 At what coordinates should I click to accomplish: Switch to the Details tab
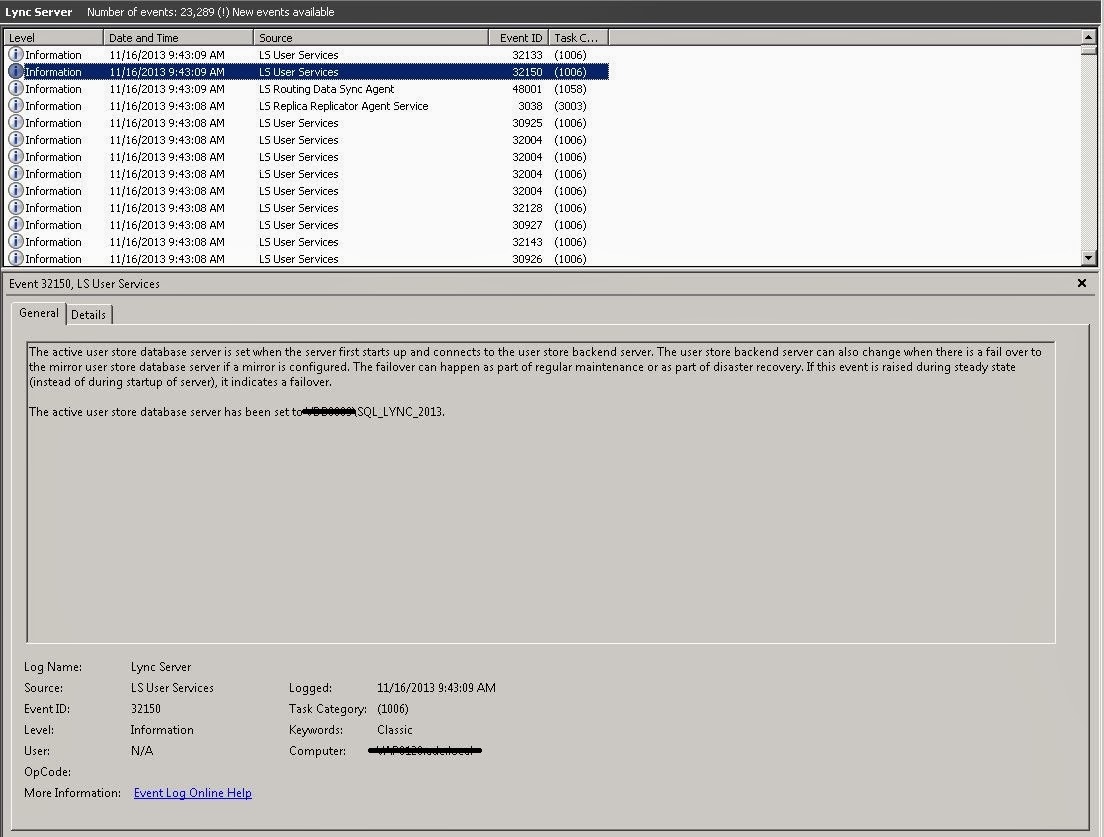89,315
